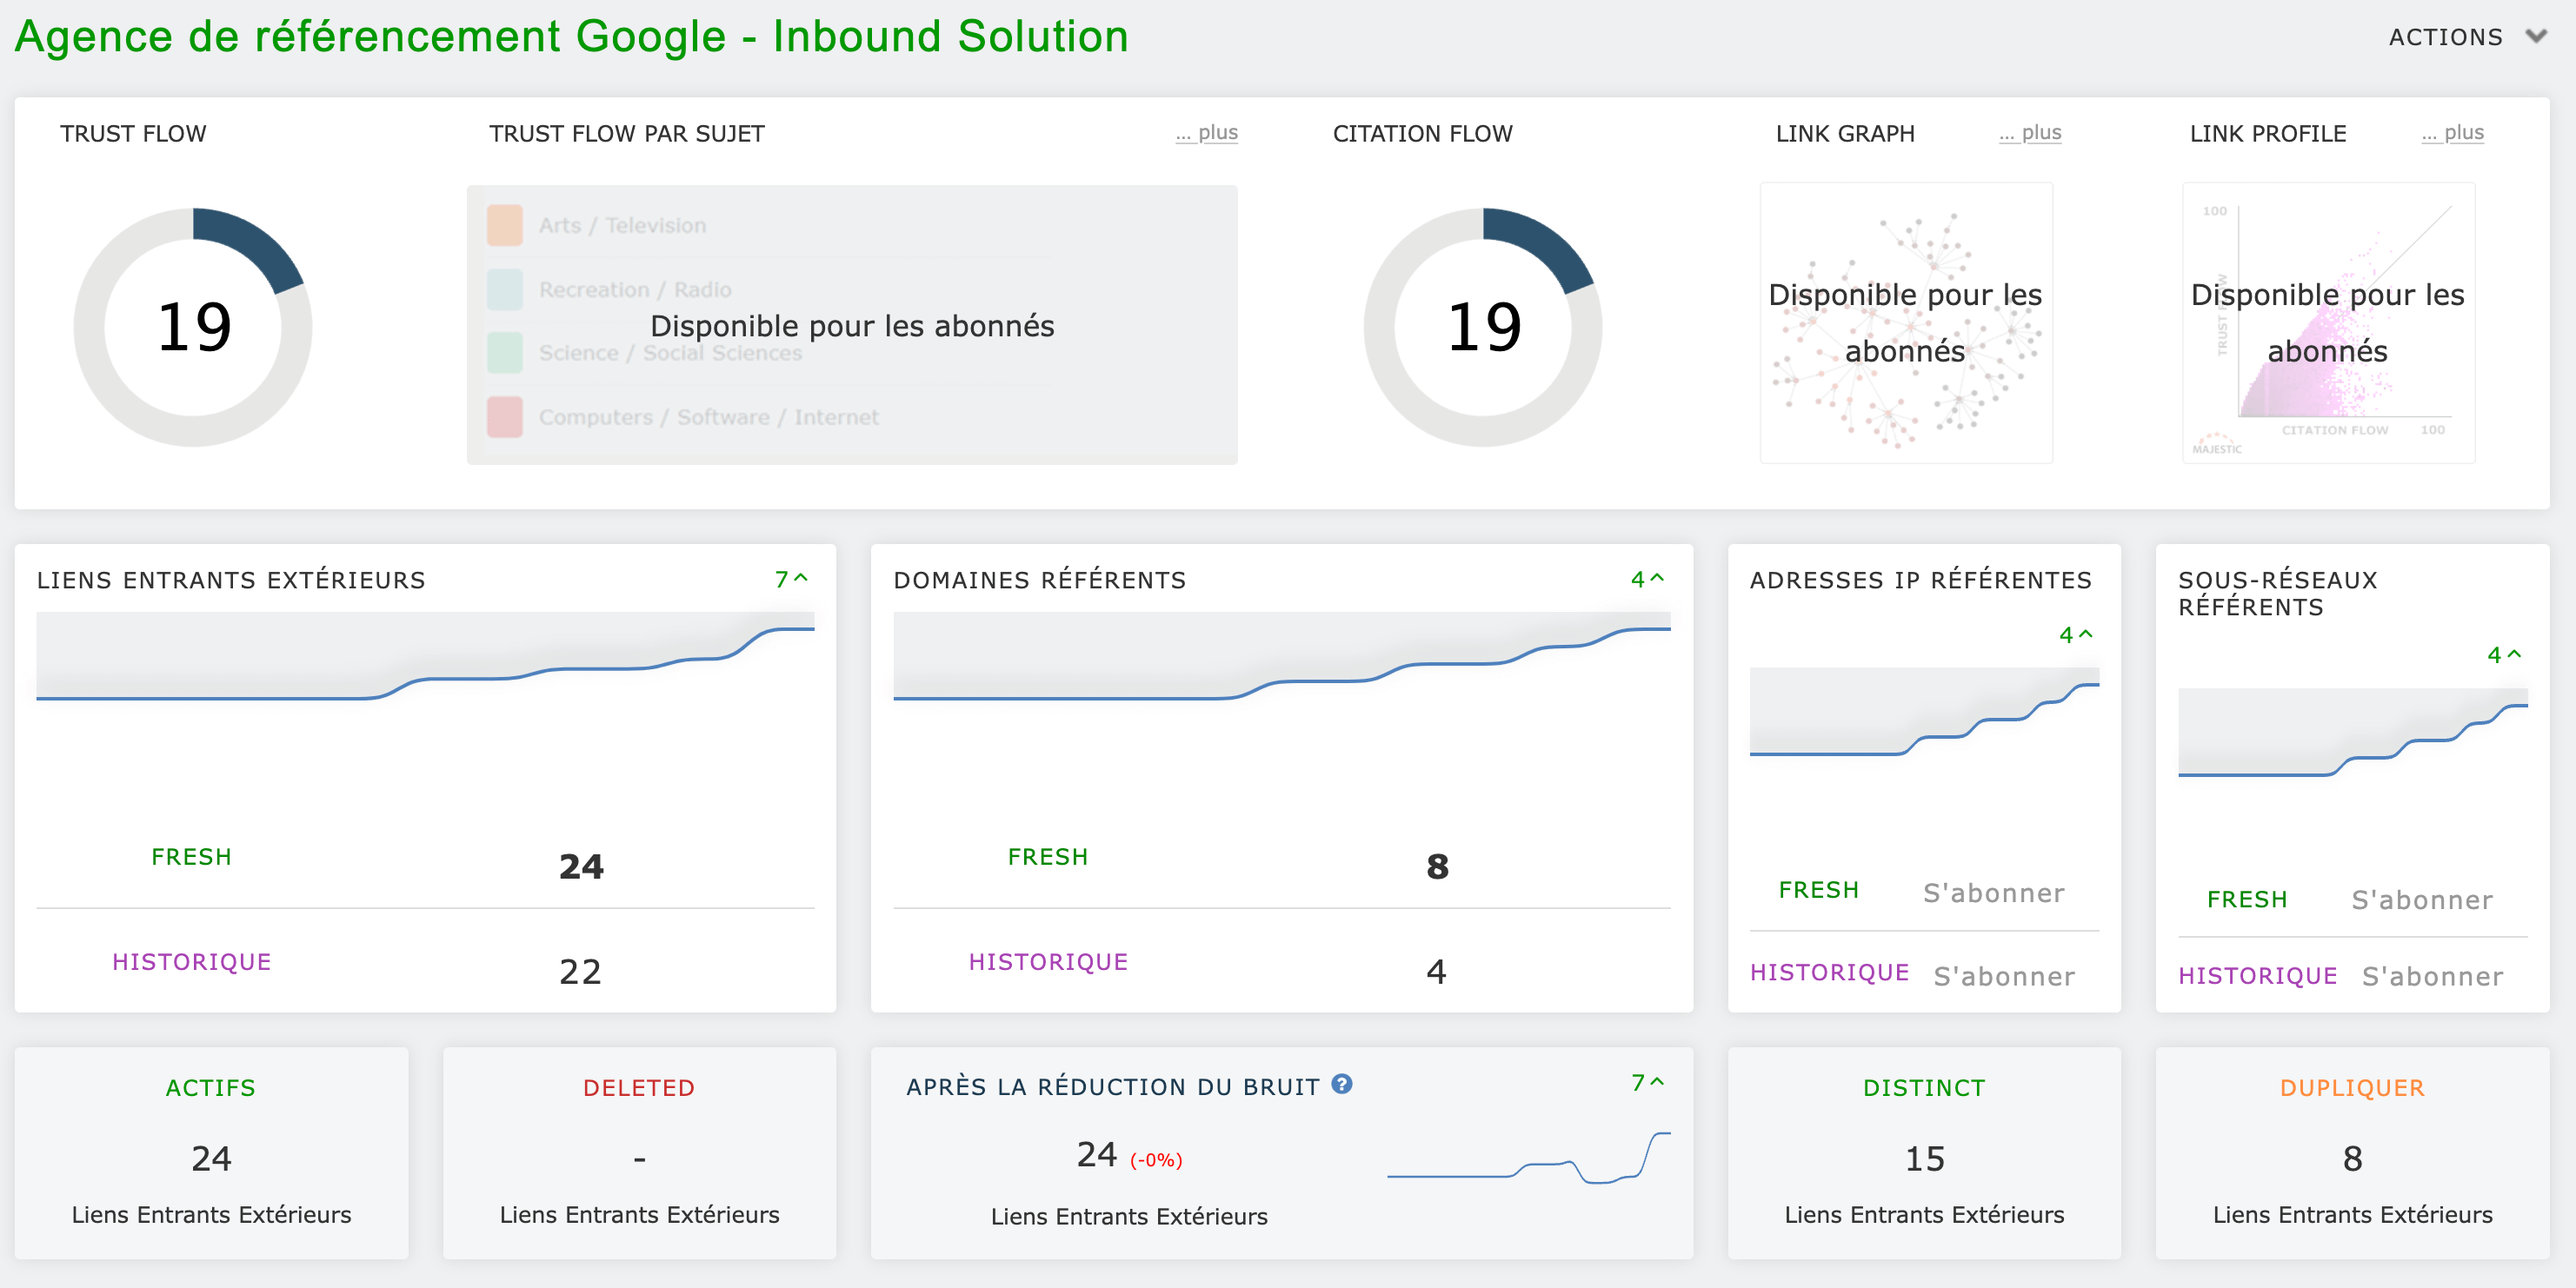Screen dimensions: 2576x1288
Task: Click S'abonner beside FRESH in Sous-réseaux
Action: 2422,900
